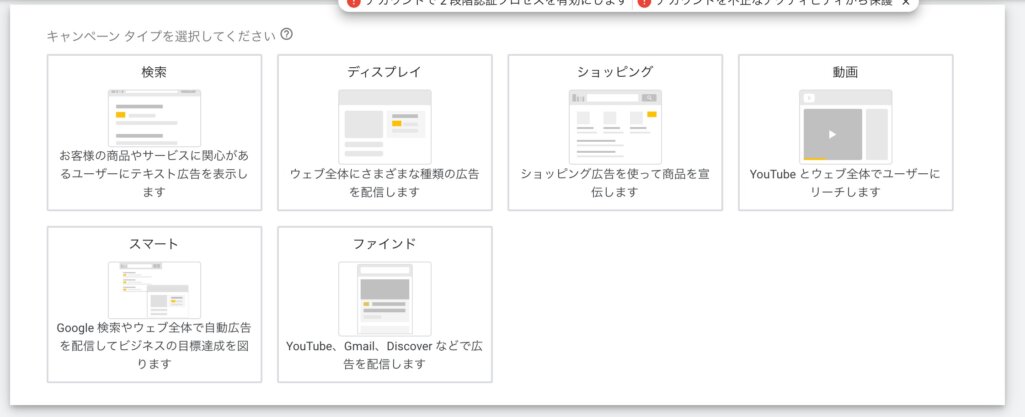
Task: Click the ショッピング card description text
Action: pos(615,182)
